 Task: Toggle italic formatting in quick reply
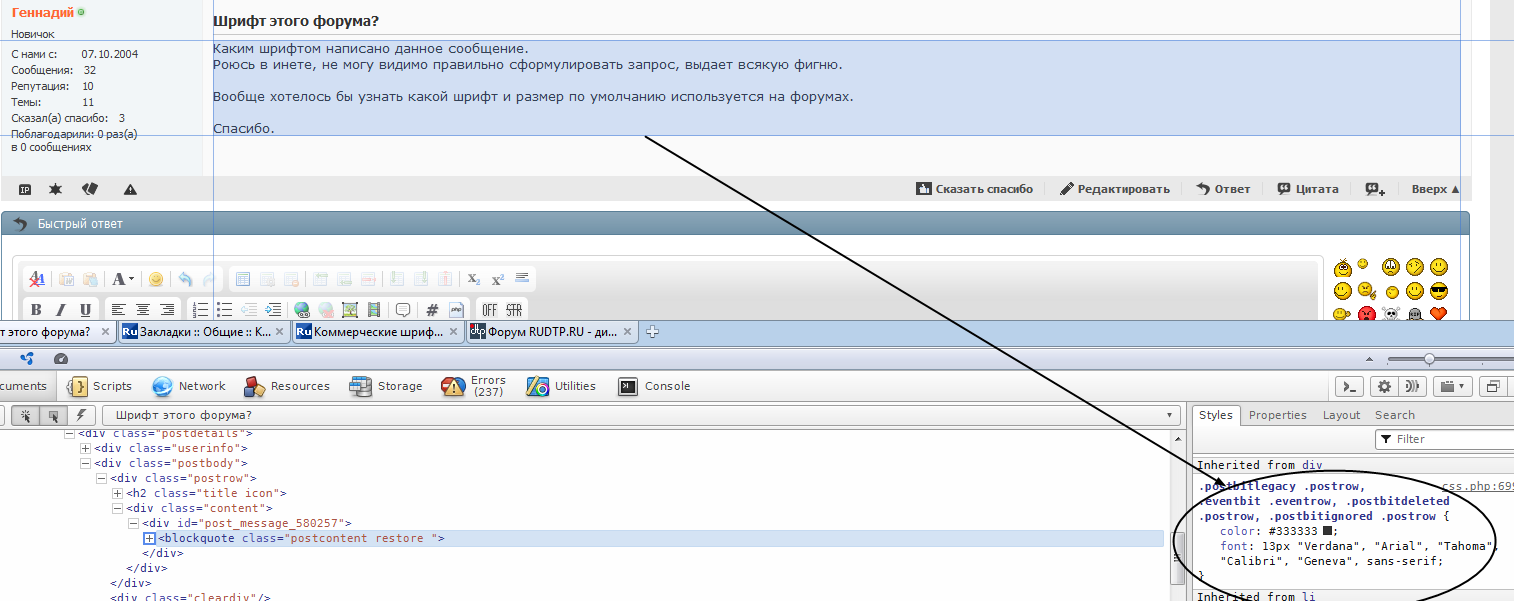[x=61, y=310]
